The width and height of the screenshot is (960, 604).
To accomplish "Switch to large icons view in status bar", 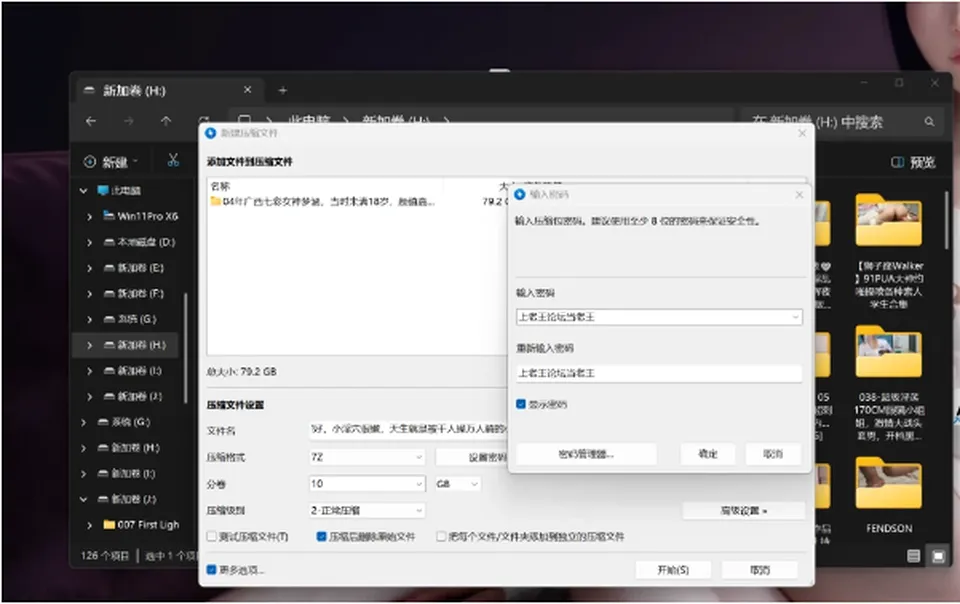I will pyautogui.click(x=937, y=556).
